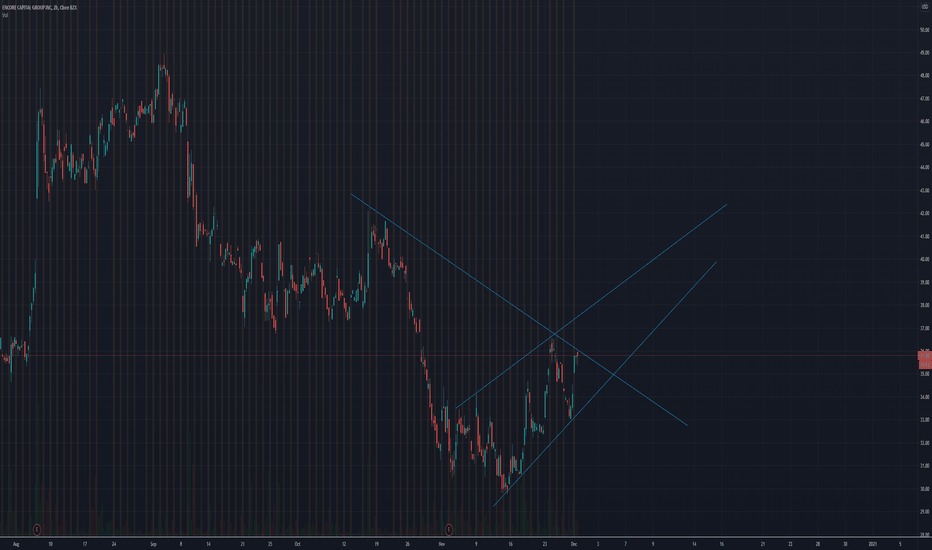This screenshot has width=932, height=550.
Task: Click the Sep label on time axis
Action: pos(153,544)
